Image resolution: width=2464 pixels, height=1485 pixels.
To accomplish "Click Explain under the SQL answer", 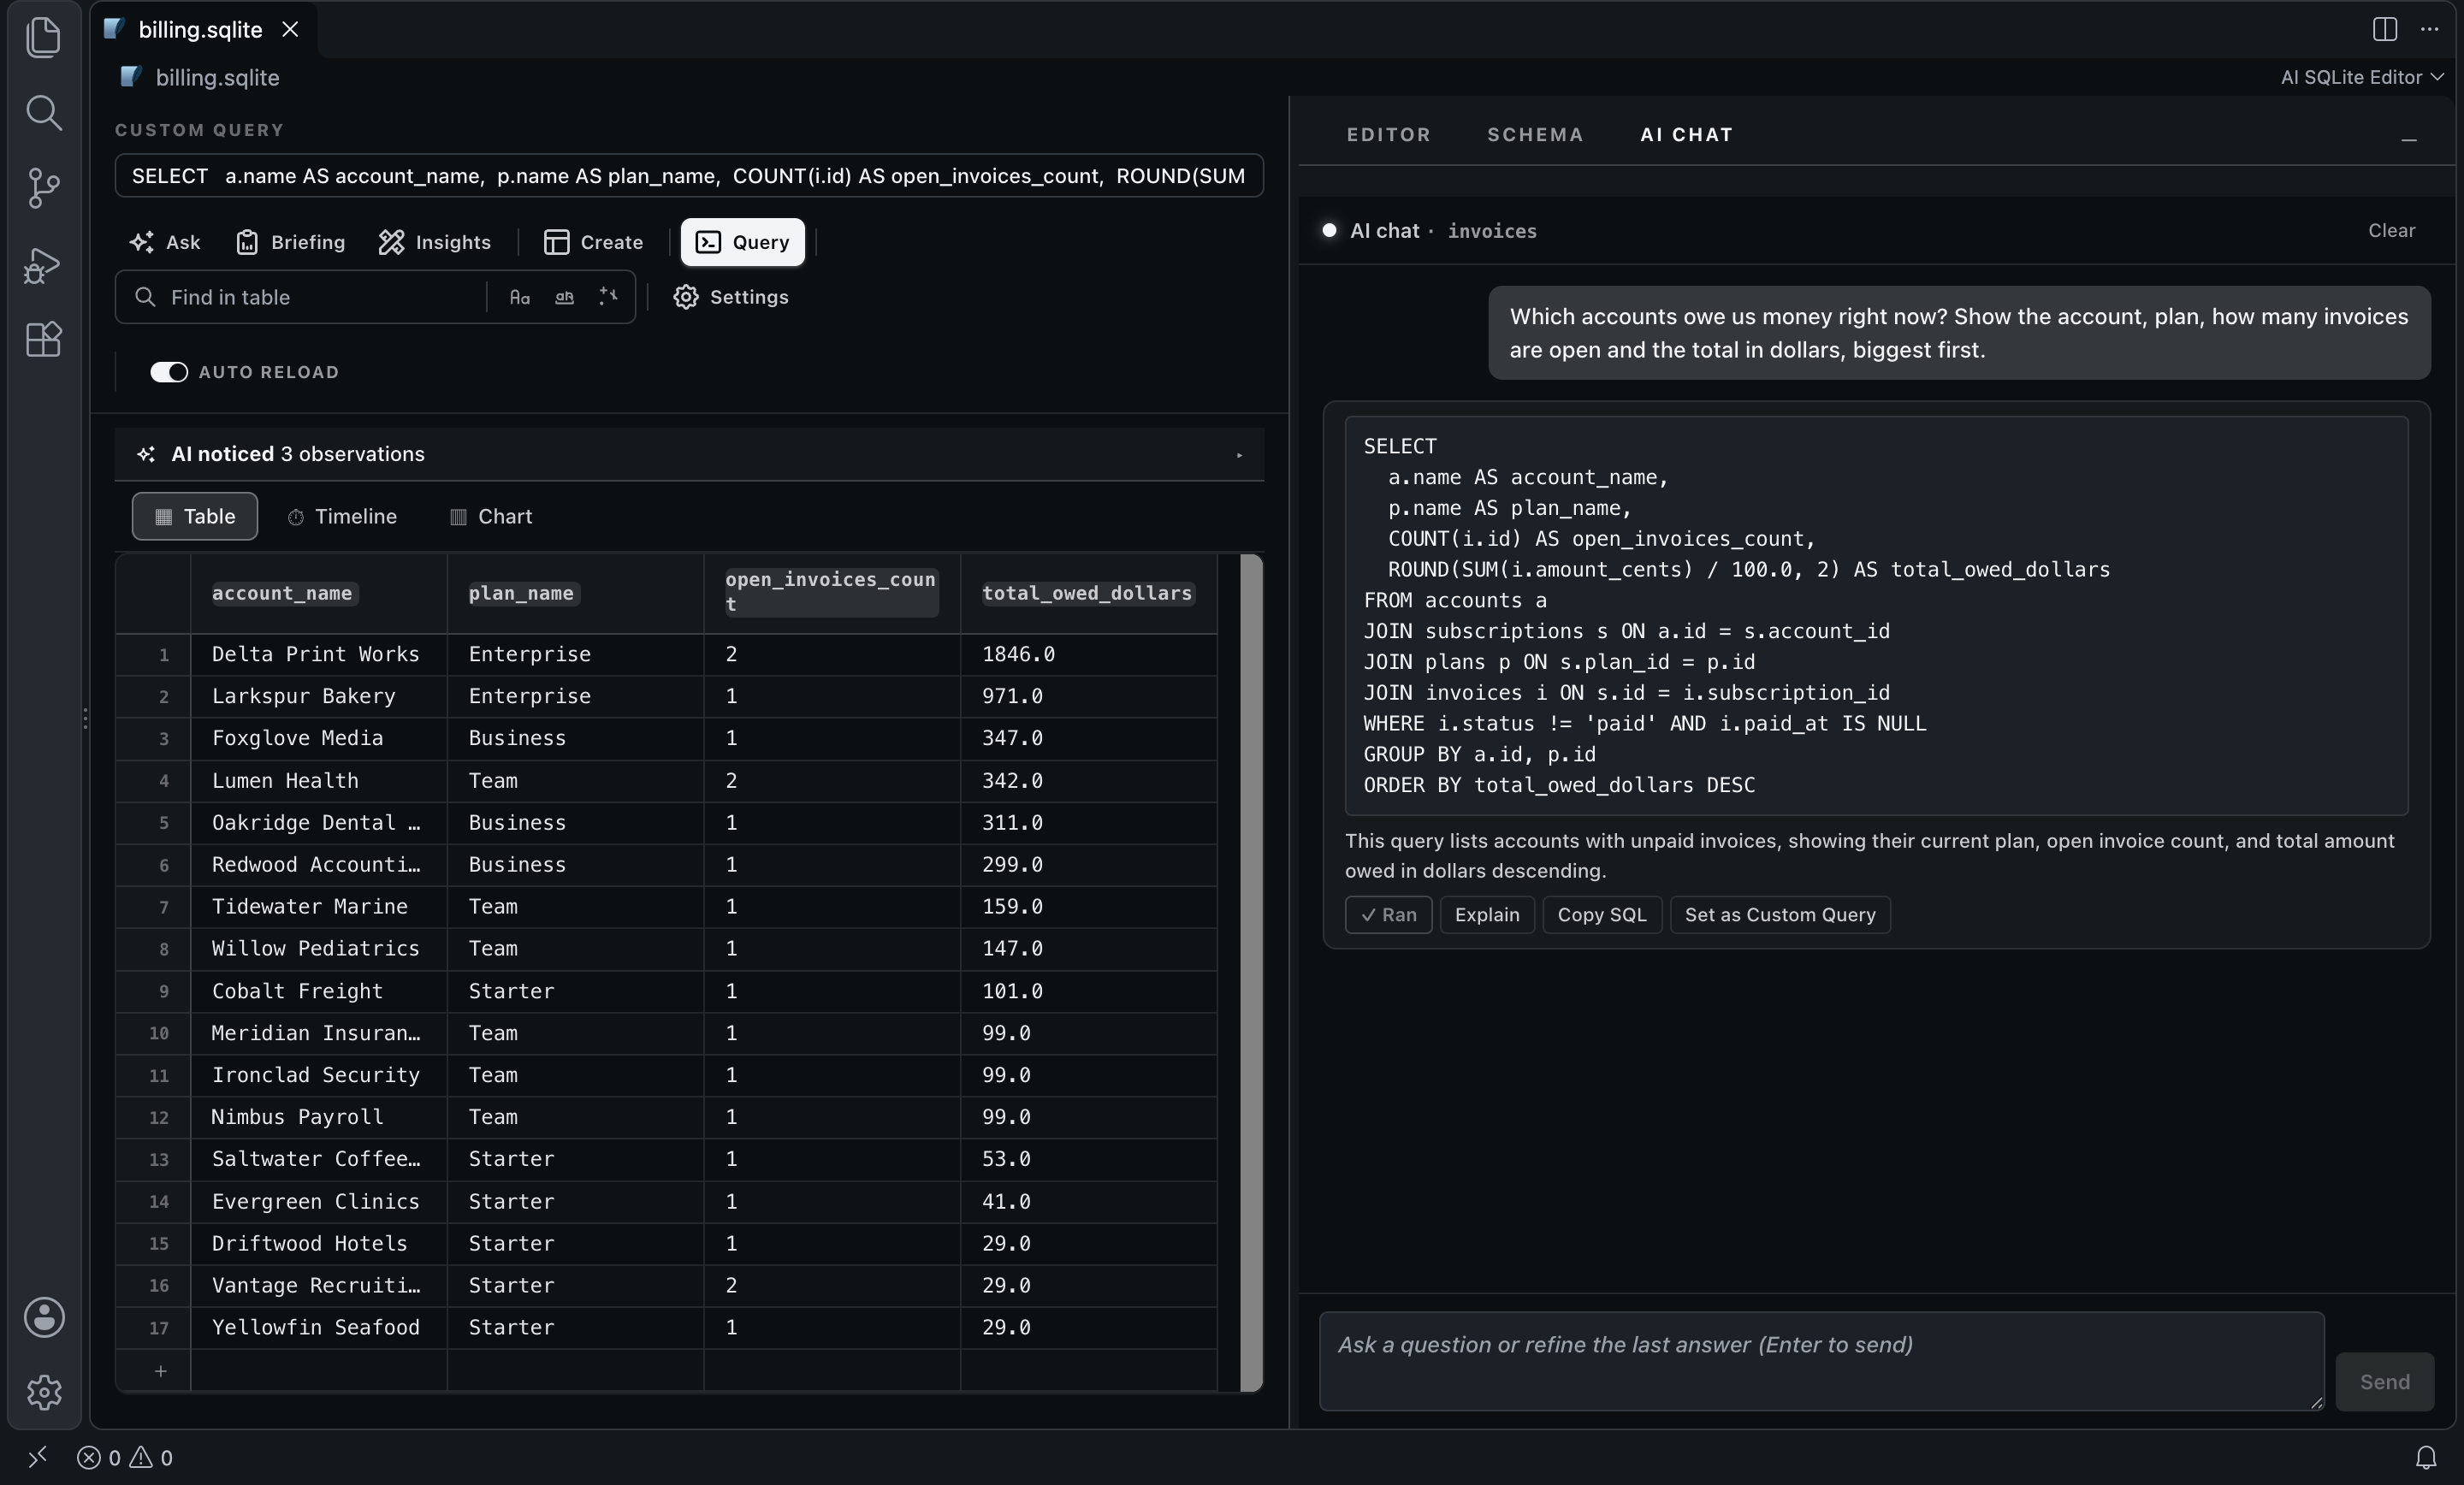I will 1486,914.
